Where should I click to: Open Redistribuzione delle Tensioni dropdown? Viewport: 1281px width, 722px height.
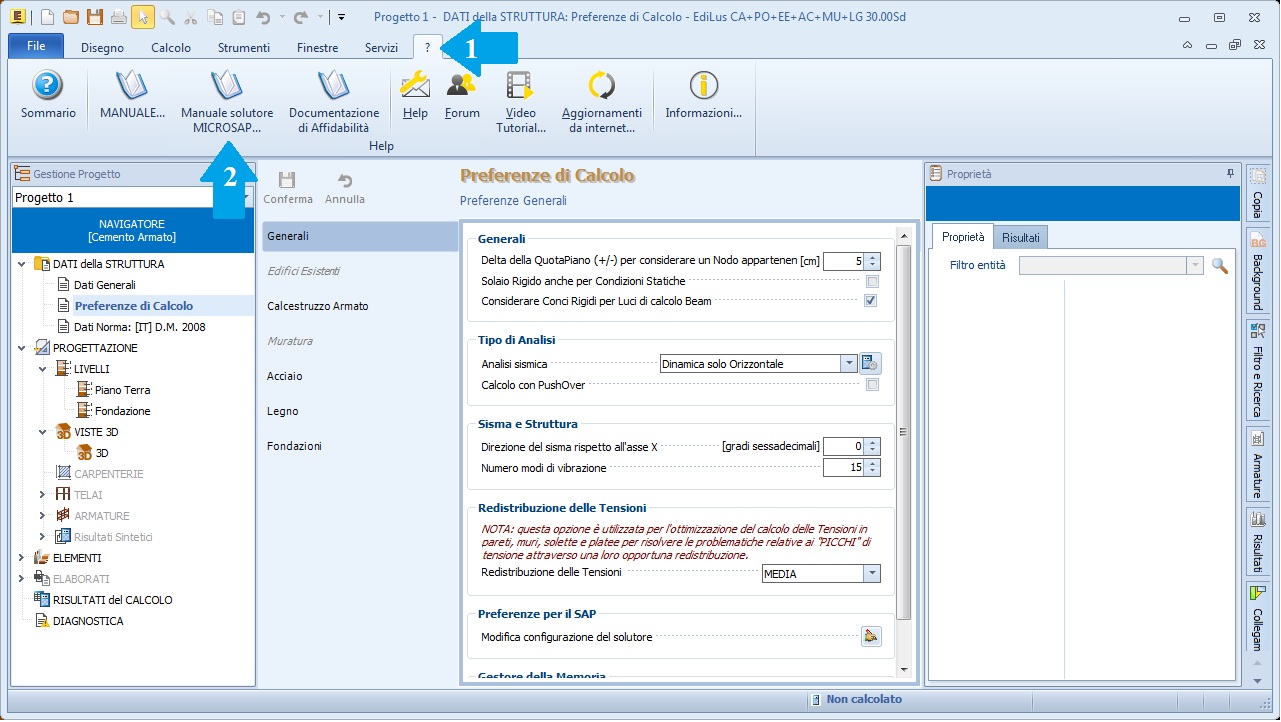point(872,573)
